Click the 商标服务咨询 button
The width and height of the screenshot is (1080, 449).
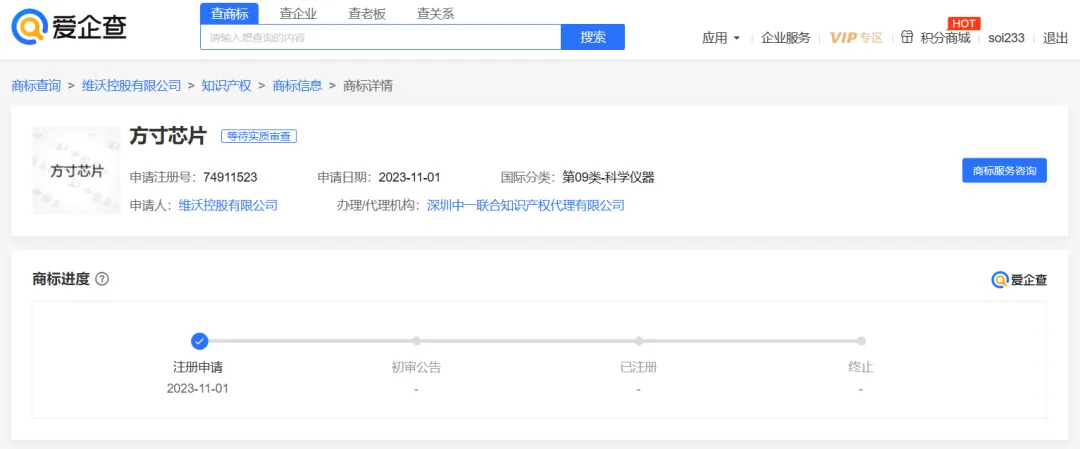click(x=1004, y=170)
